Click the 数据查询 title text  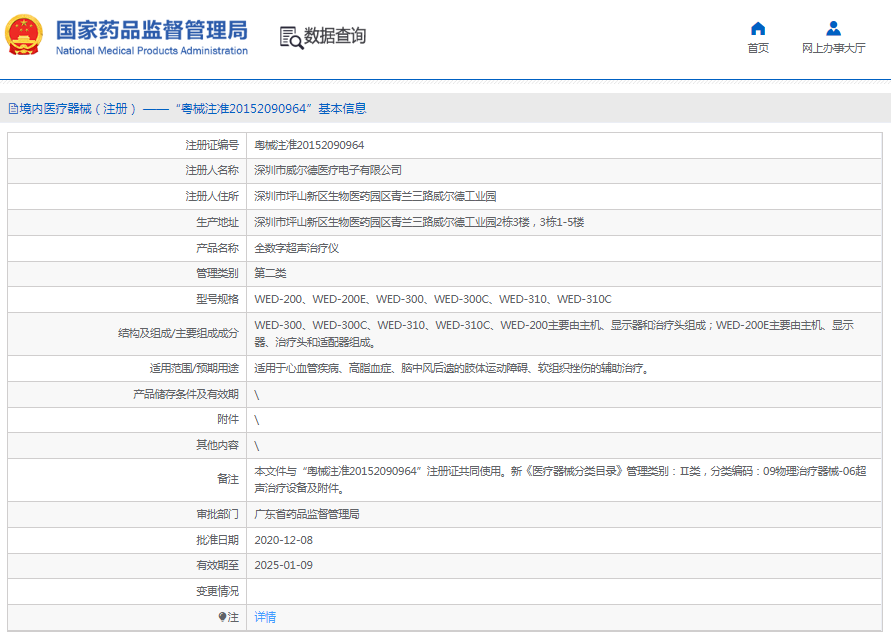335,36
